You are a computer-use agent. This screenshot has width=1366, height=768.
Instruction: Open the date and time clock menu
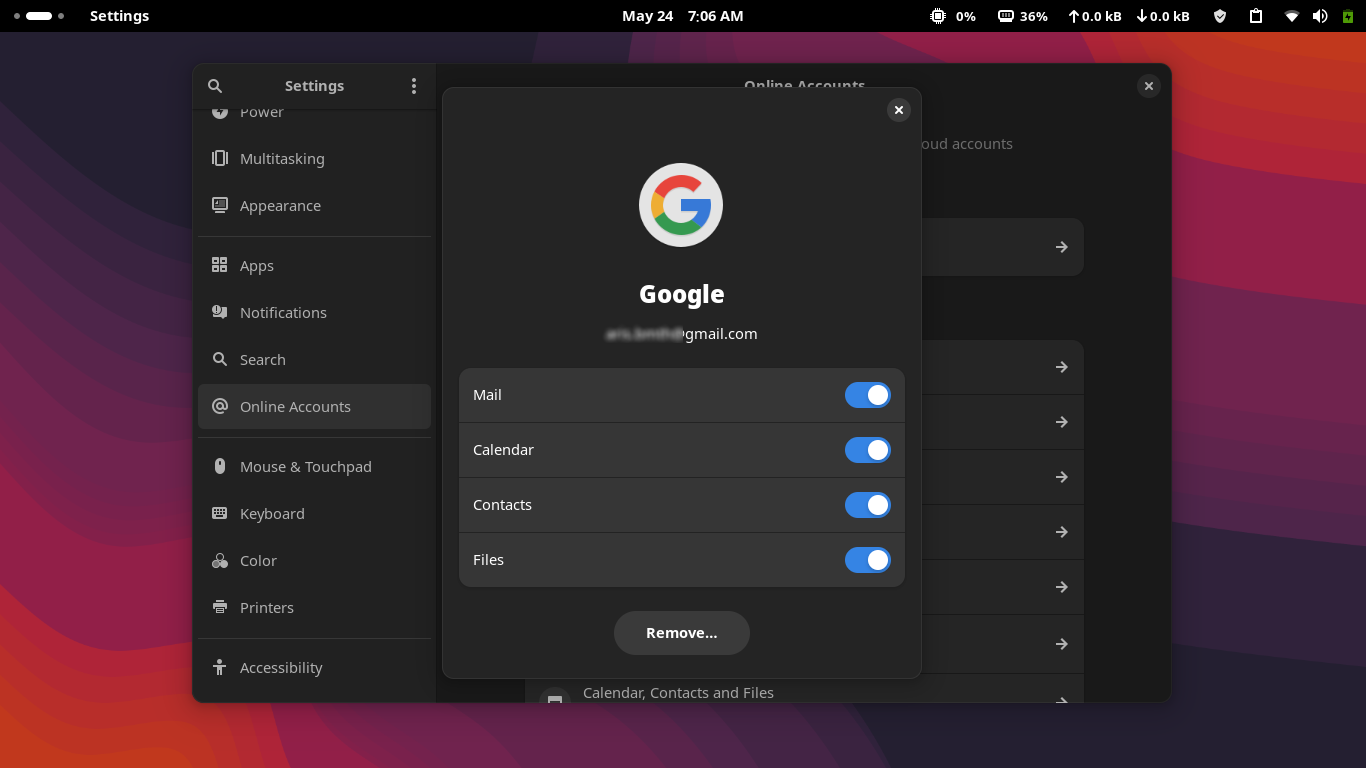tap(682, 16)
